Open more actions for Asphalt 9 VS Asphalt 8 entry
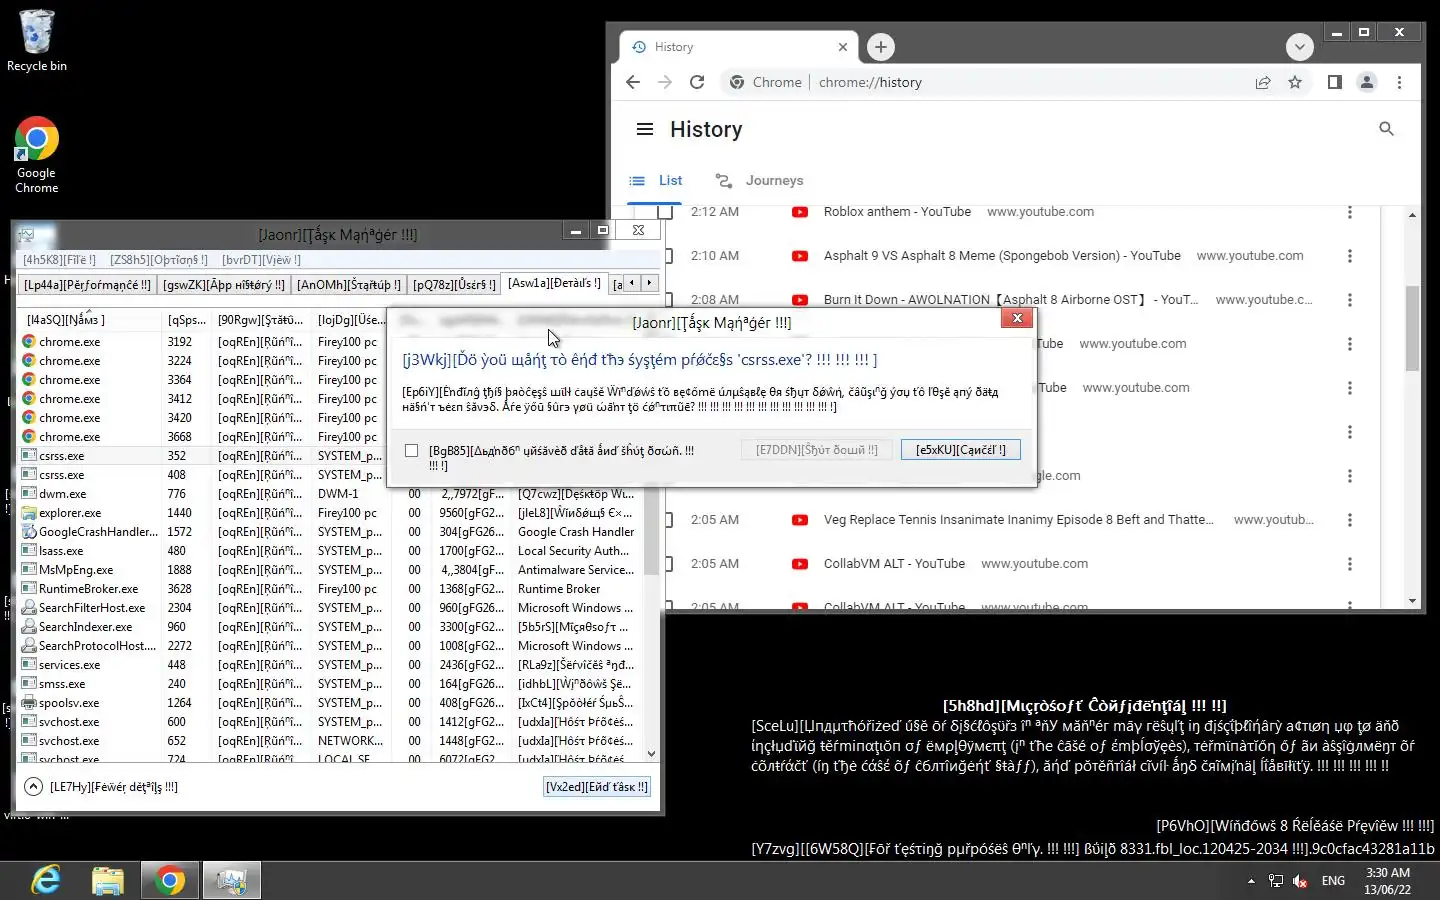 tap(1350, 256)
